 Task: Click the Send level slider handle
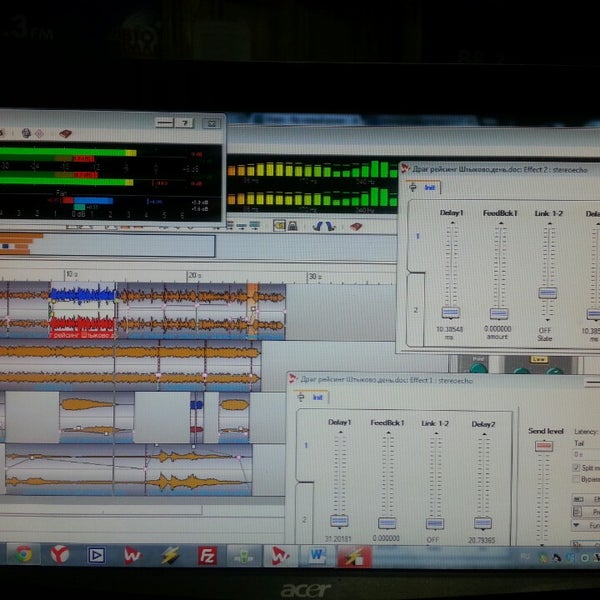coord(543,447)
